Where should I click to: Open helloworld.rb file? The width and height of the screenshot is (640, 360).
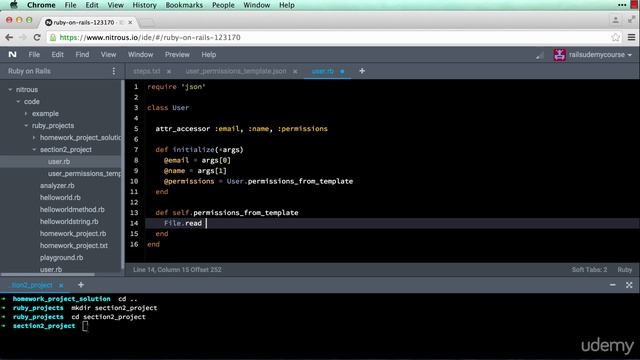pos(60,198)
